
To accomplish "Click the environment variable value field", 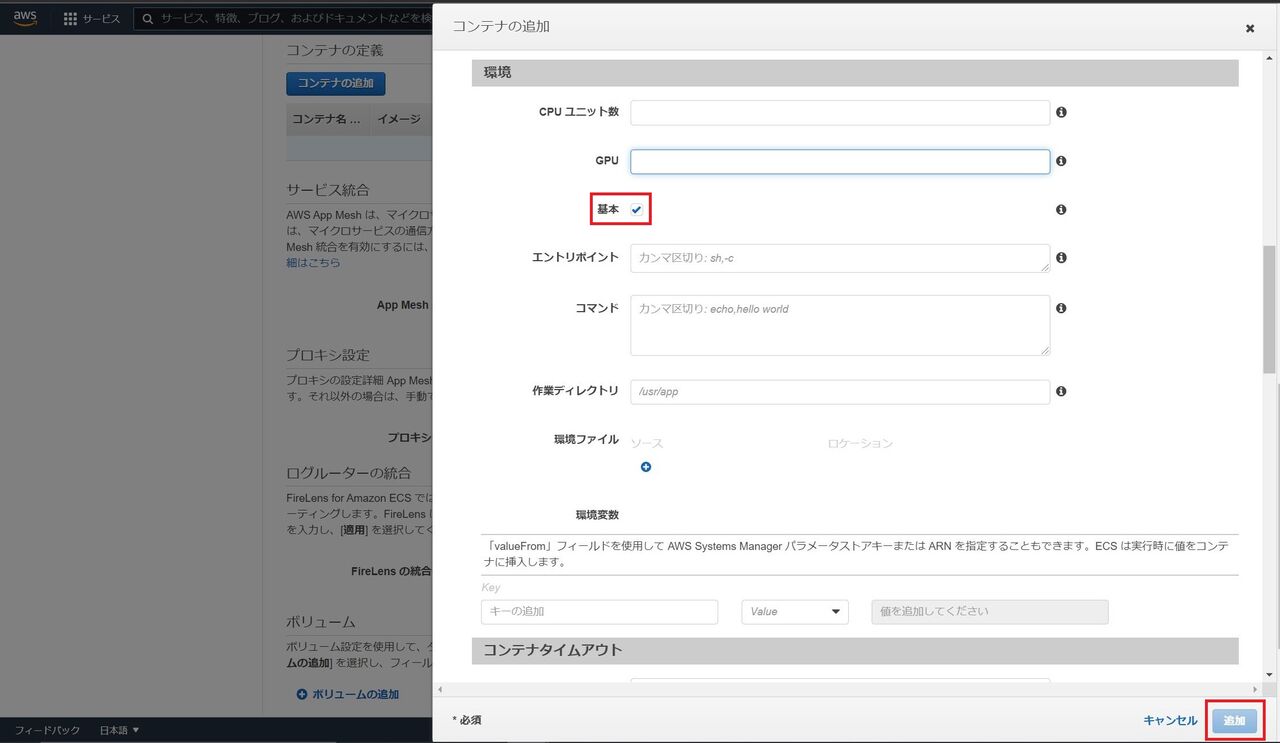I will (x=990, y=612).
